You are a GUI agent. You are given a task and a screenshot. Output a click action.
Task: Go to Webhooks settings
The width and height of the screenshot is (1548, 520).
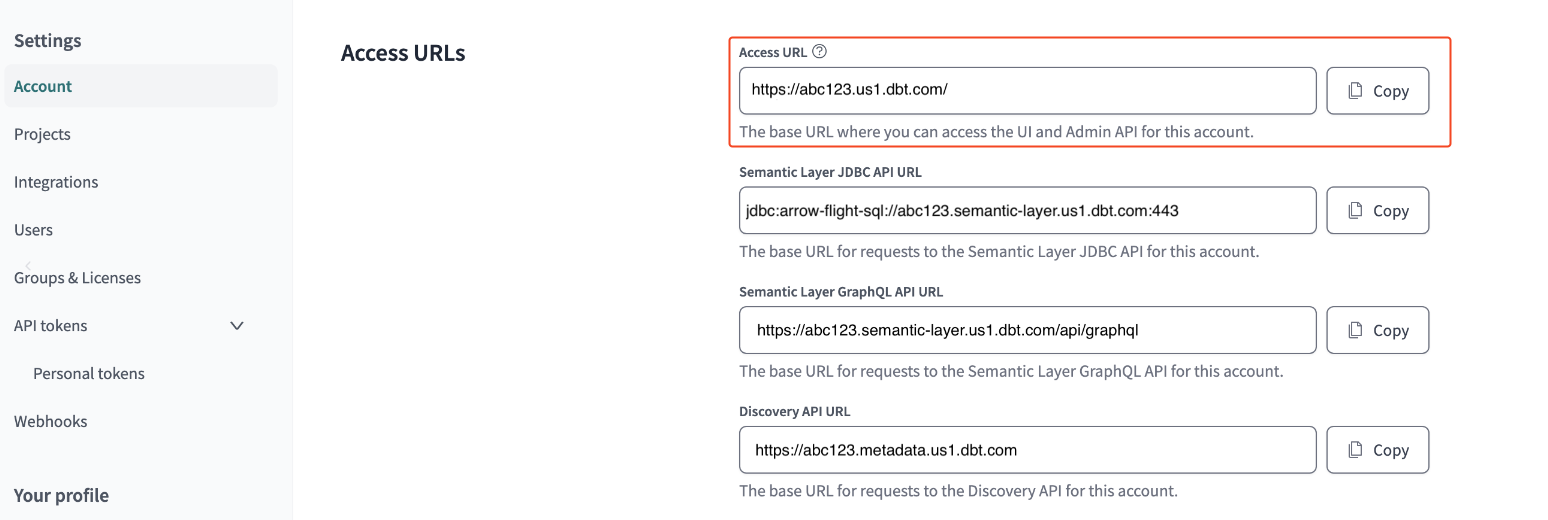[51, 422]
